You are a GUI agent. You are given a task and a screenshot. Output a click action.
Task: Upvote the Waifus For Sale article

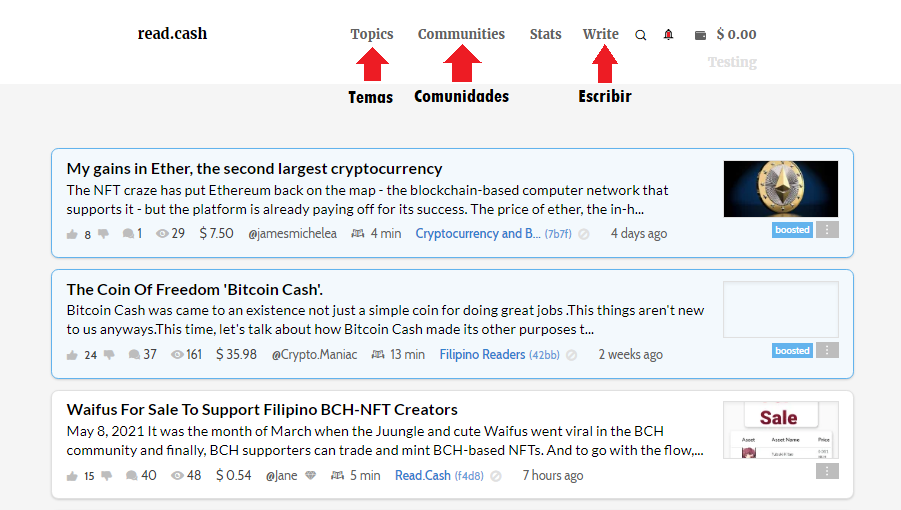click(x=72, y=476)
